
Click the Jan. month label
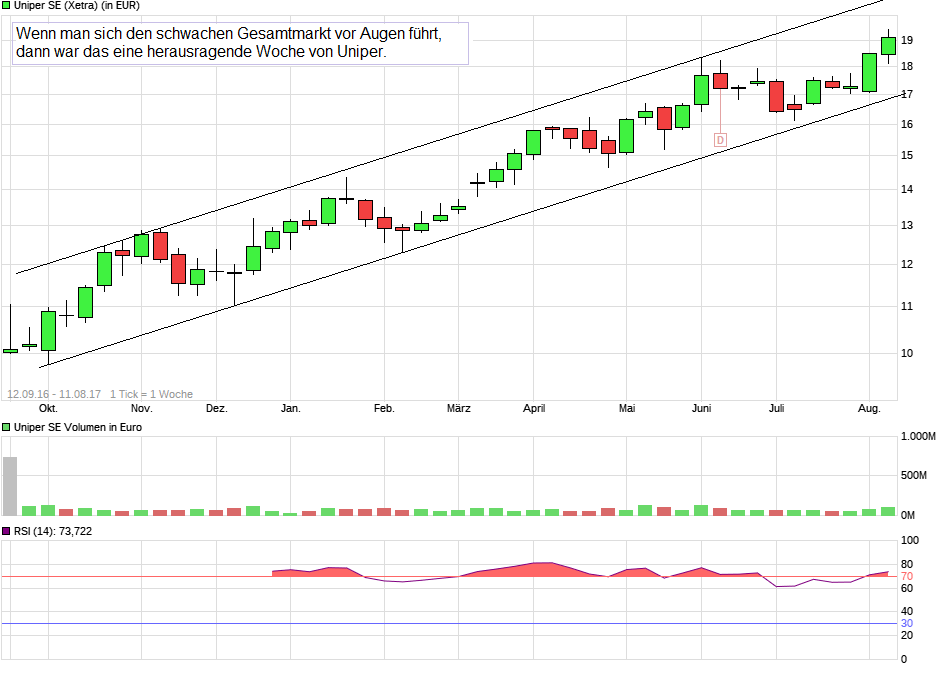pyautogui.click(x=290, y=409)
